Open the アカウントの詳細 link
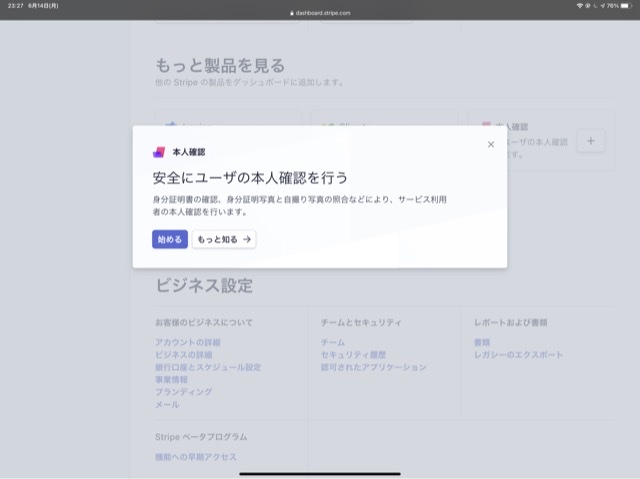 (x=188, y=342)
